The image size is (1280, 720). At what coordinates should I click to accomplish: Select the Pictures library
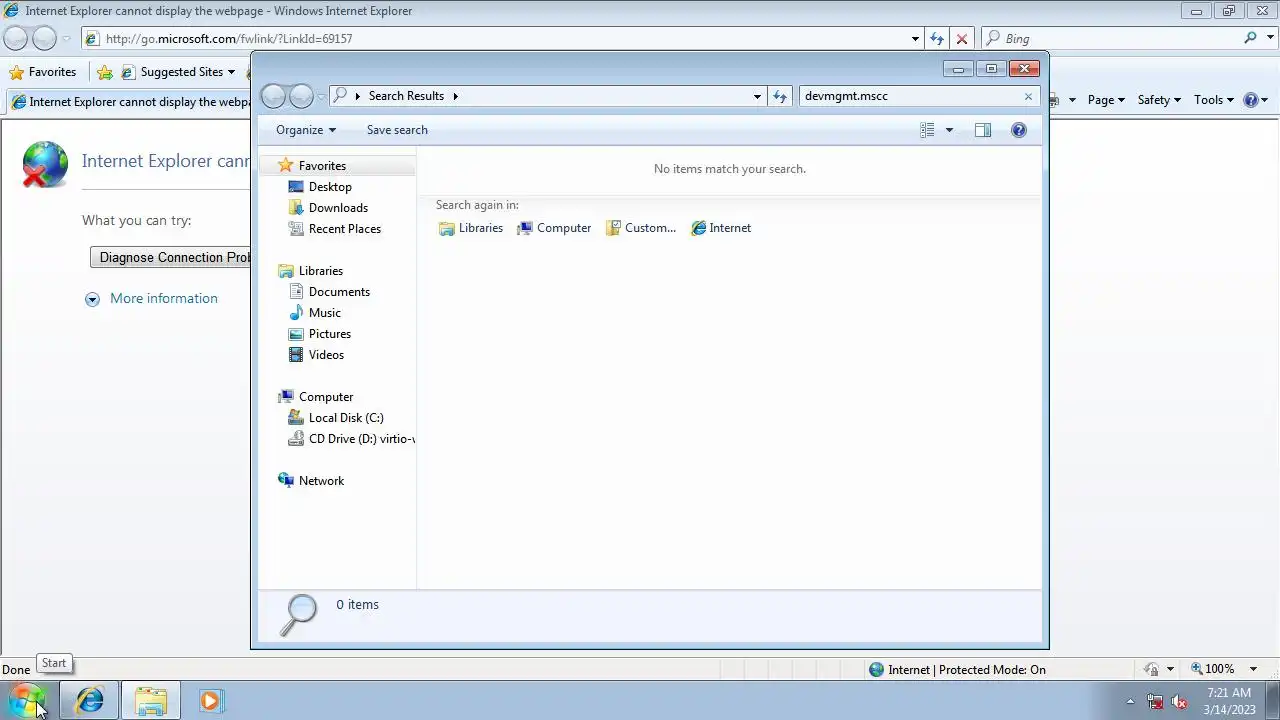329,334
